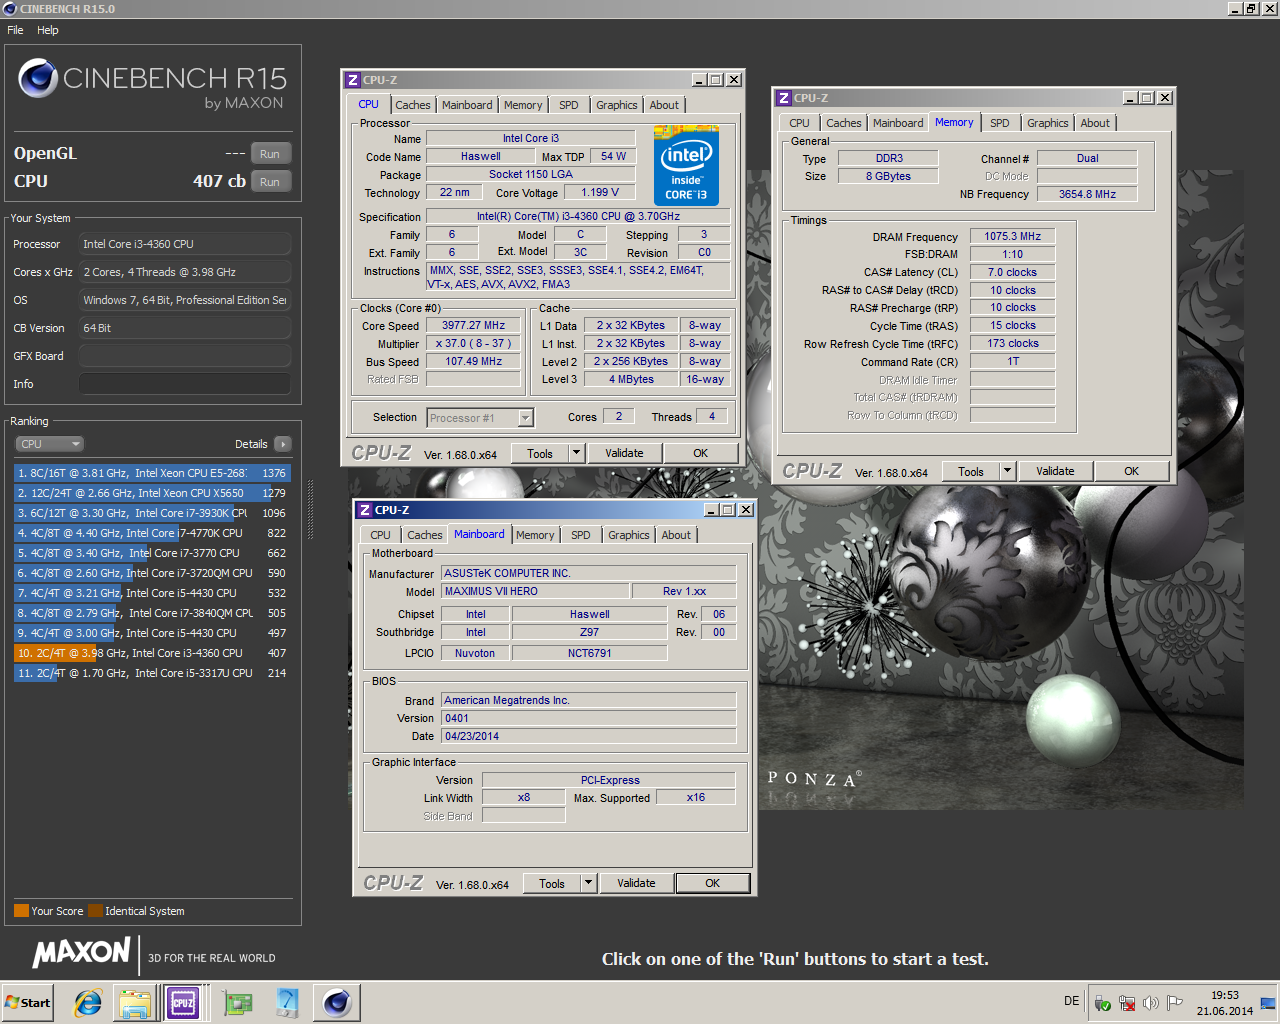Open the Windows Start menu
Viewport: 1280px width, 1024px height.
[x=28, y=1003]
